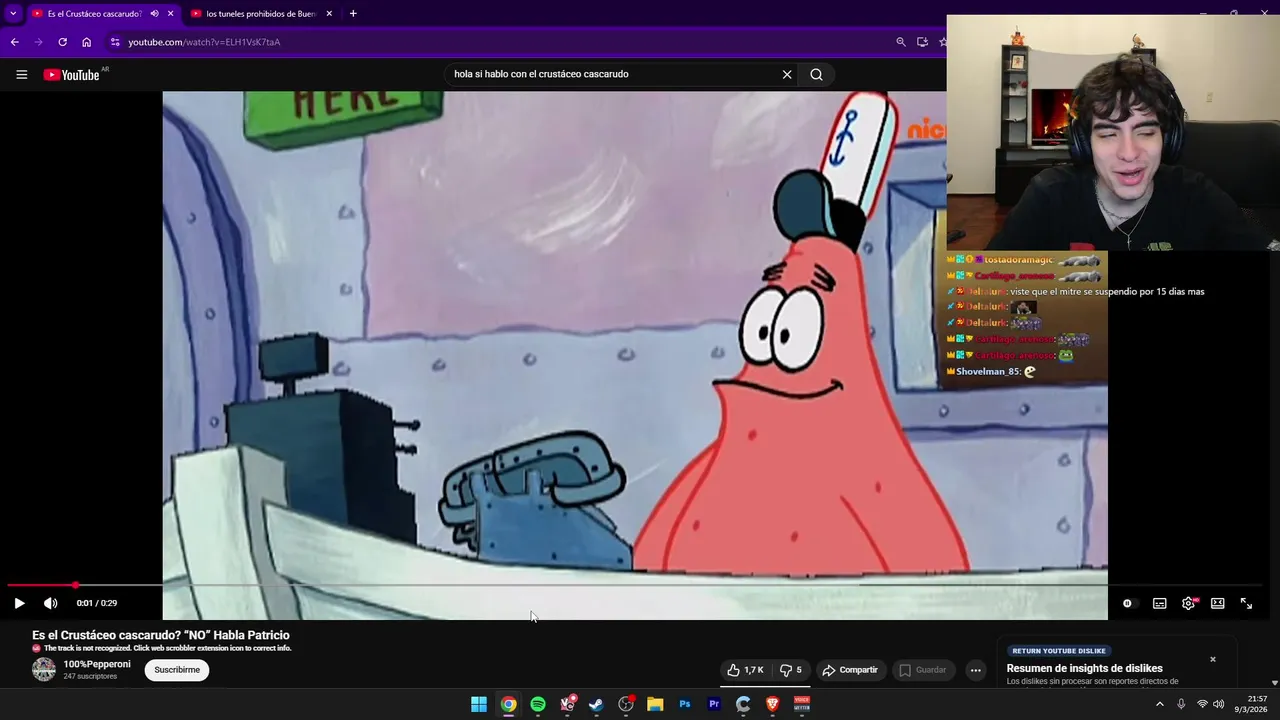Like the video showing 1,7 K
Image resolution: width=1280 pixels, height=720 pixels.
pos(745,670)
